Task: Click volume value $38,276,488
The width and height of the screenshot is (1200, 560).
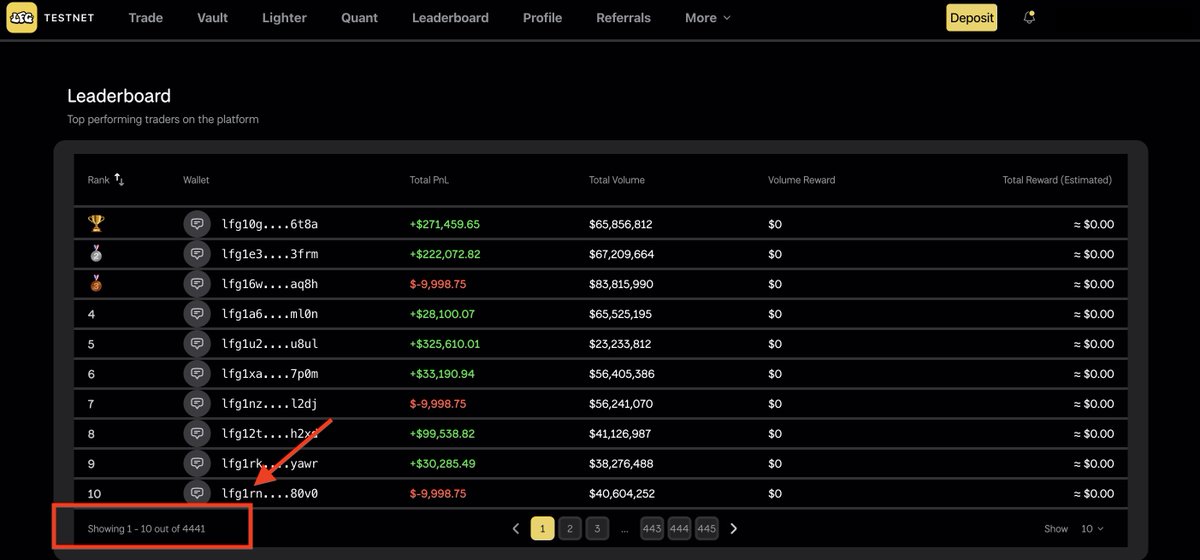Action: point(621,464)
